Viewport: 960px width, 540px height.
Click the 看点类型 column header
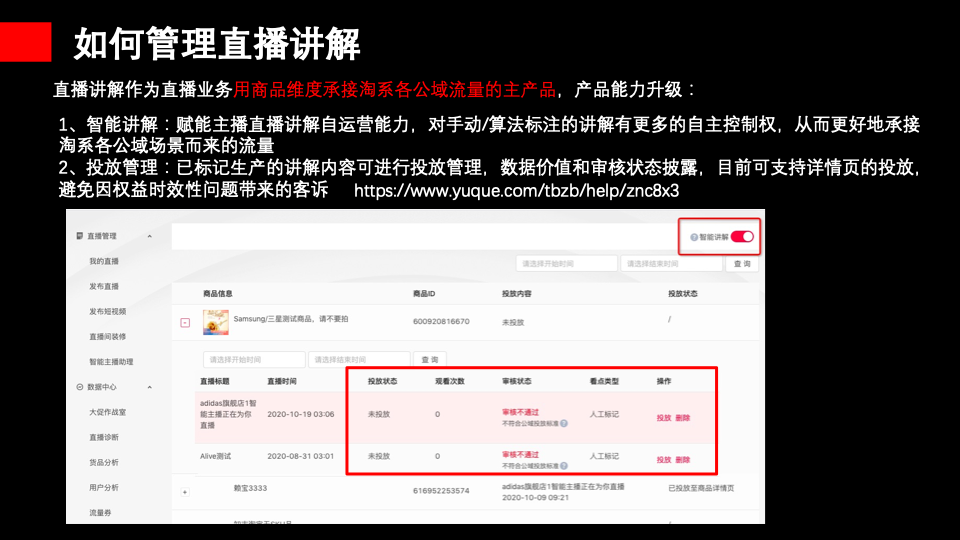[604, 381]
